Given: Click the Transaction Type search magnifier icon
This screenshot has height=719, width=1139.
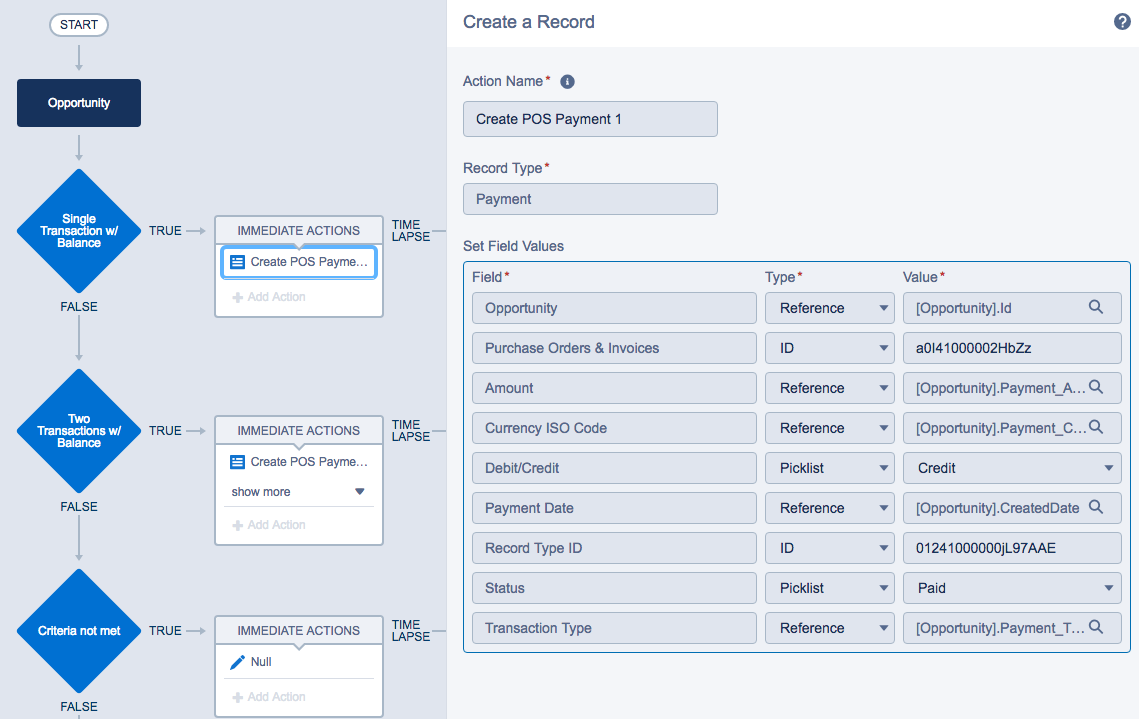Looking at the screenshot, I should (1096, 628).
